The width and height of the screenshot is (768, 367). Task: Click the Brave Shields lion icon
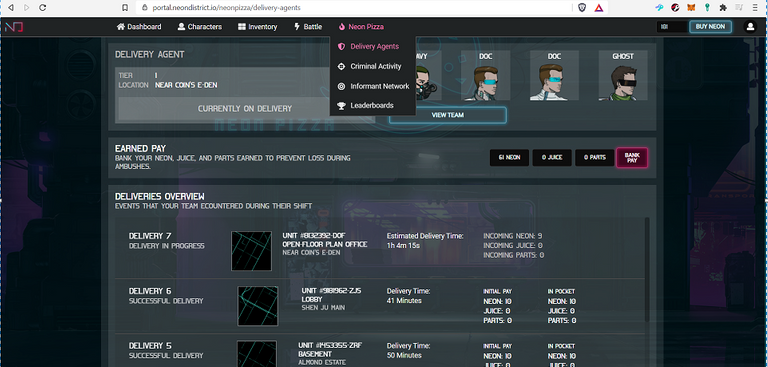(x=582, y=8)
